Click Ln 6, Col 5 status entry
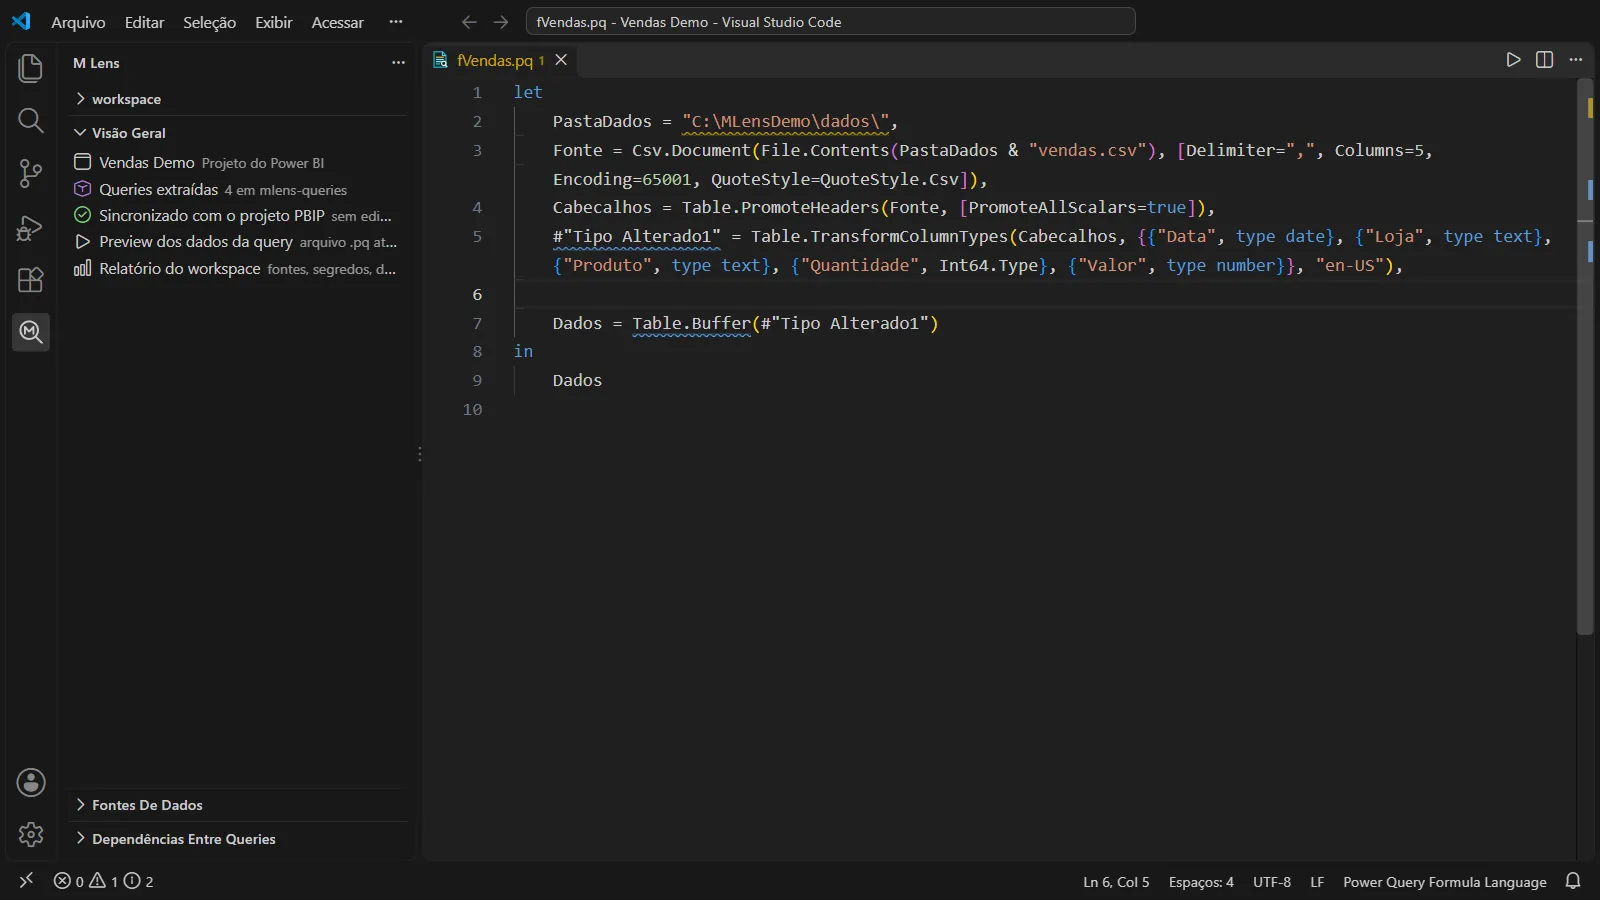 pos(1116,882)
